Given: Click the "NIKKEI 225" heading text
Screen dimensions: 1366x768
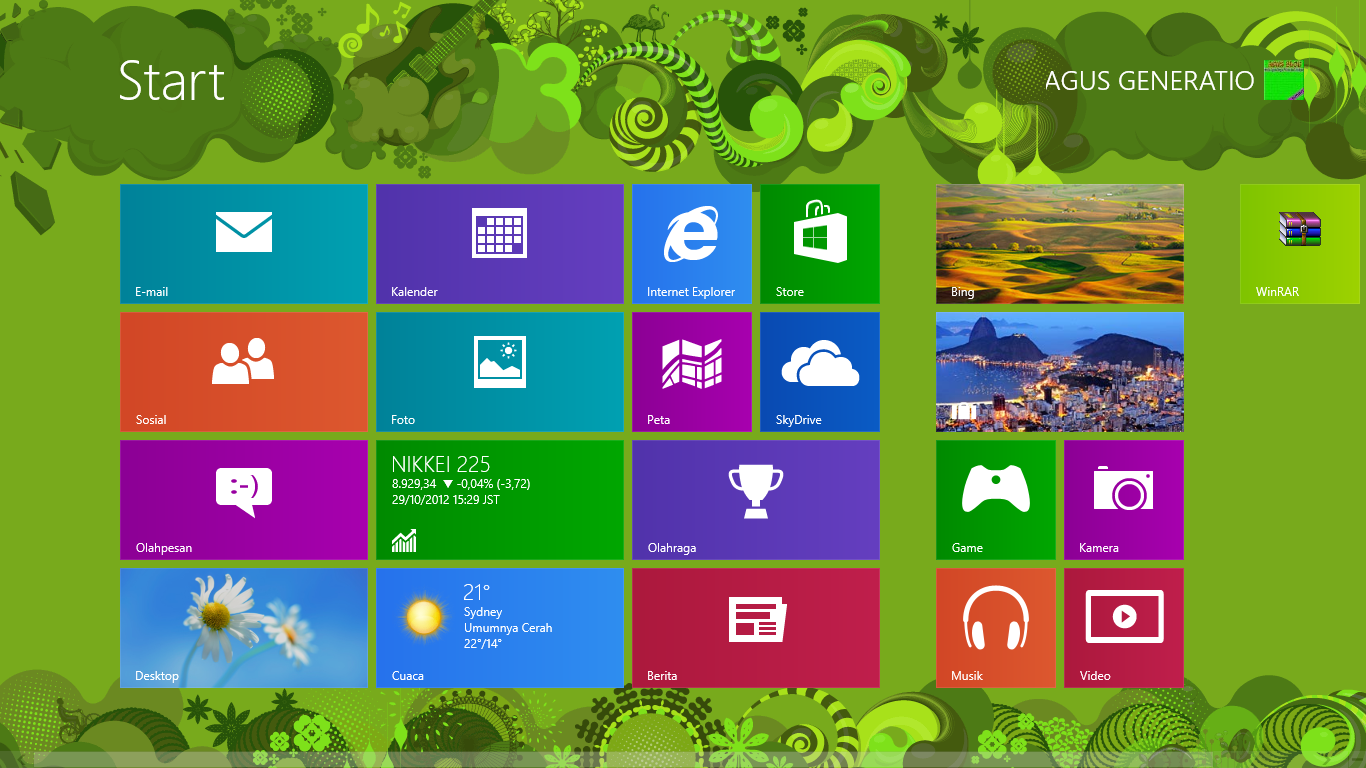Looking at the screenshot, I should [441, 464].
